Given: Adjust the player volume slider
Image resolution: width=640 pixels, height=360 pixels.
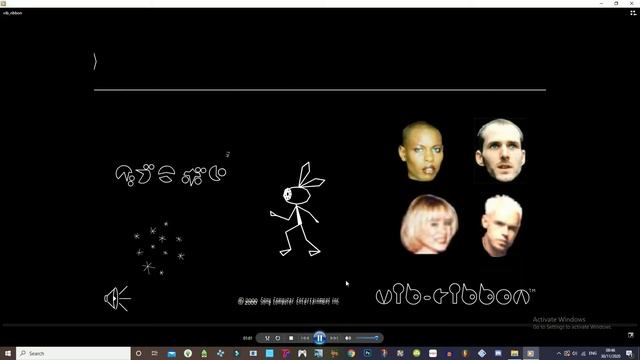Looking at the screenshot, I should (367, 338).
